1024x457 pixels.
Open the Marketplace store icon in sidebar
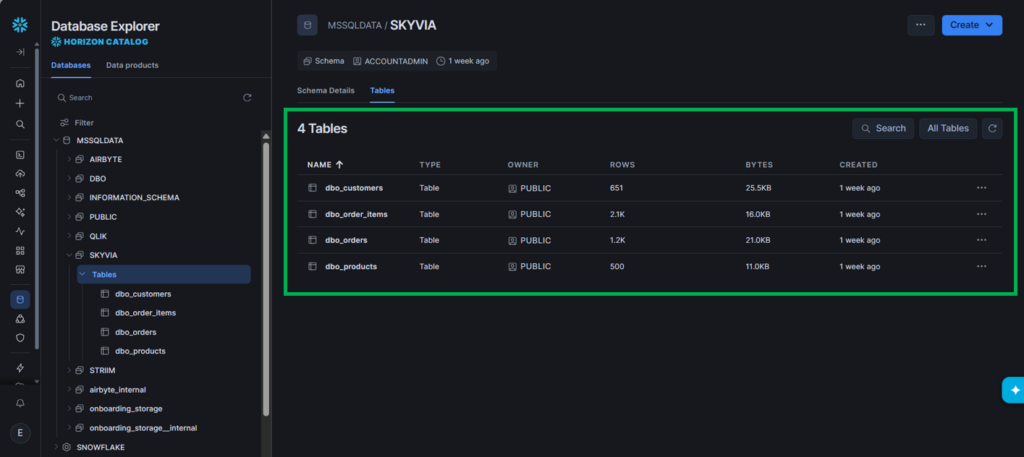click(20, 269)
